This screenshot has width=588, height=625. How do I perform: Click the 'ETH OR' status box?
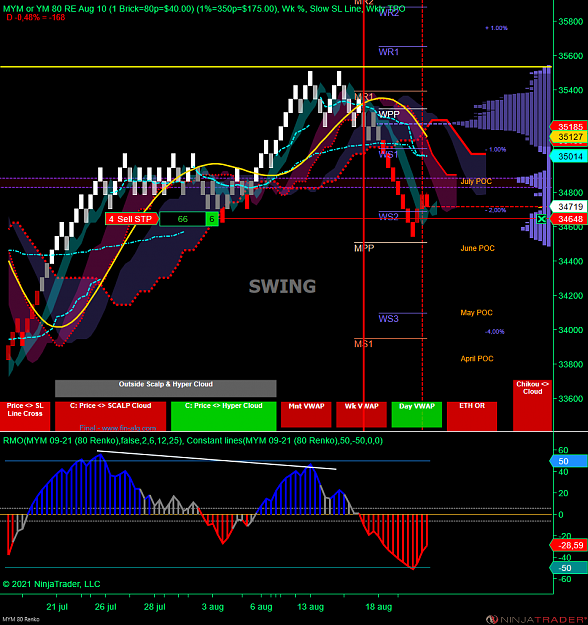click(472, 416)
